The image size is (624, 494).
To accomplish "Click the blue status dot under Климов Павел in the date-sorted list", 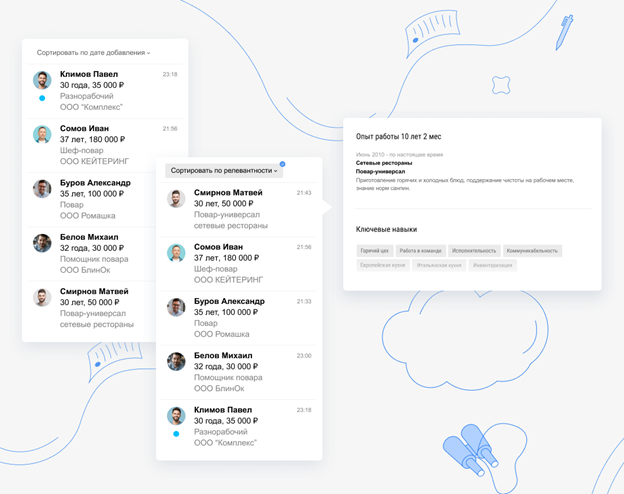I will point(42,98).
